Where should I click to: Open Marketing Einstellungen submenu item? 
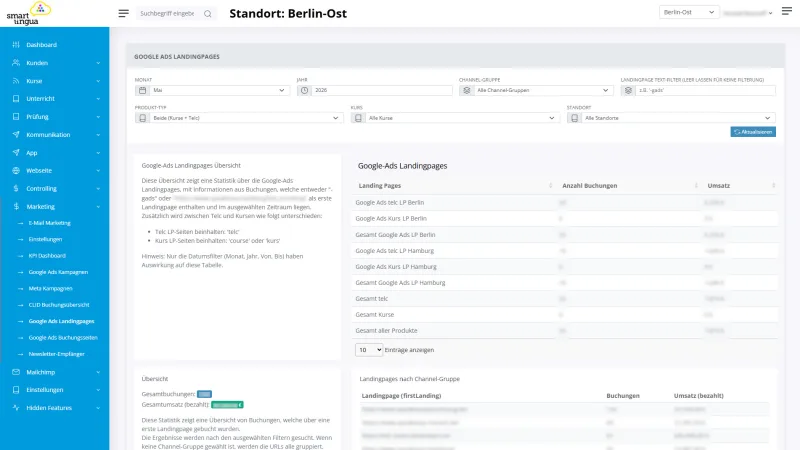[x=45, y=239]
